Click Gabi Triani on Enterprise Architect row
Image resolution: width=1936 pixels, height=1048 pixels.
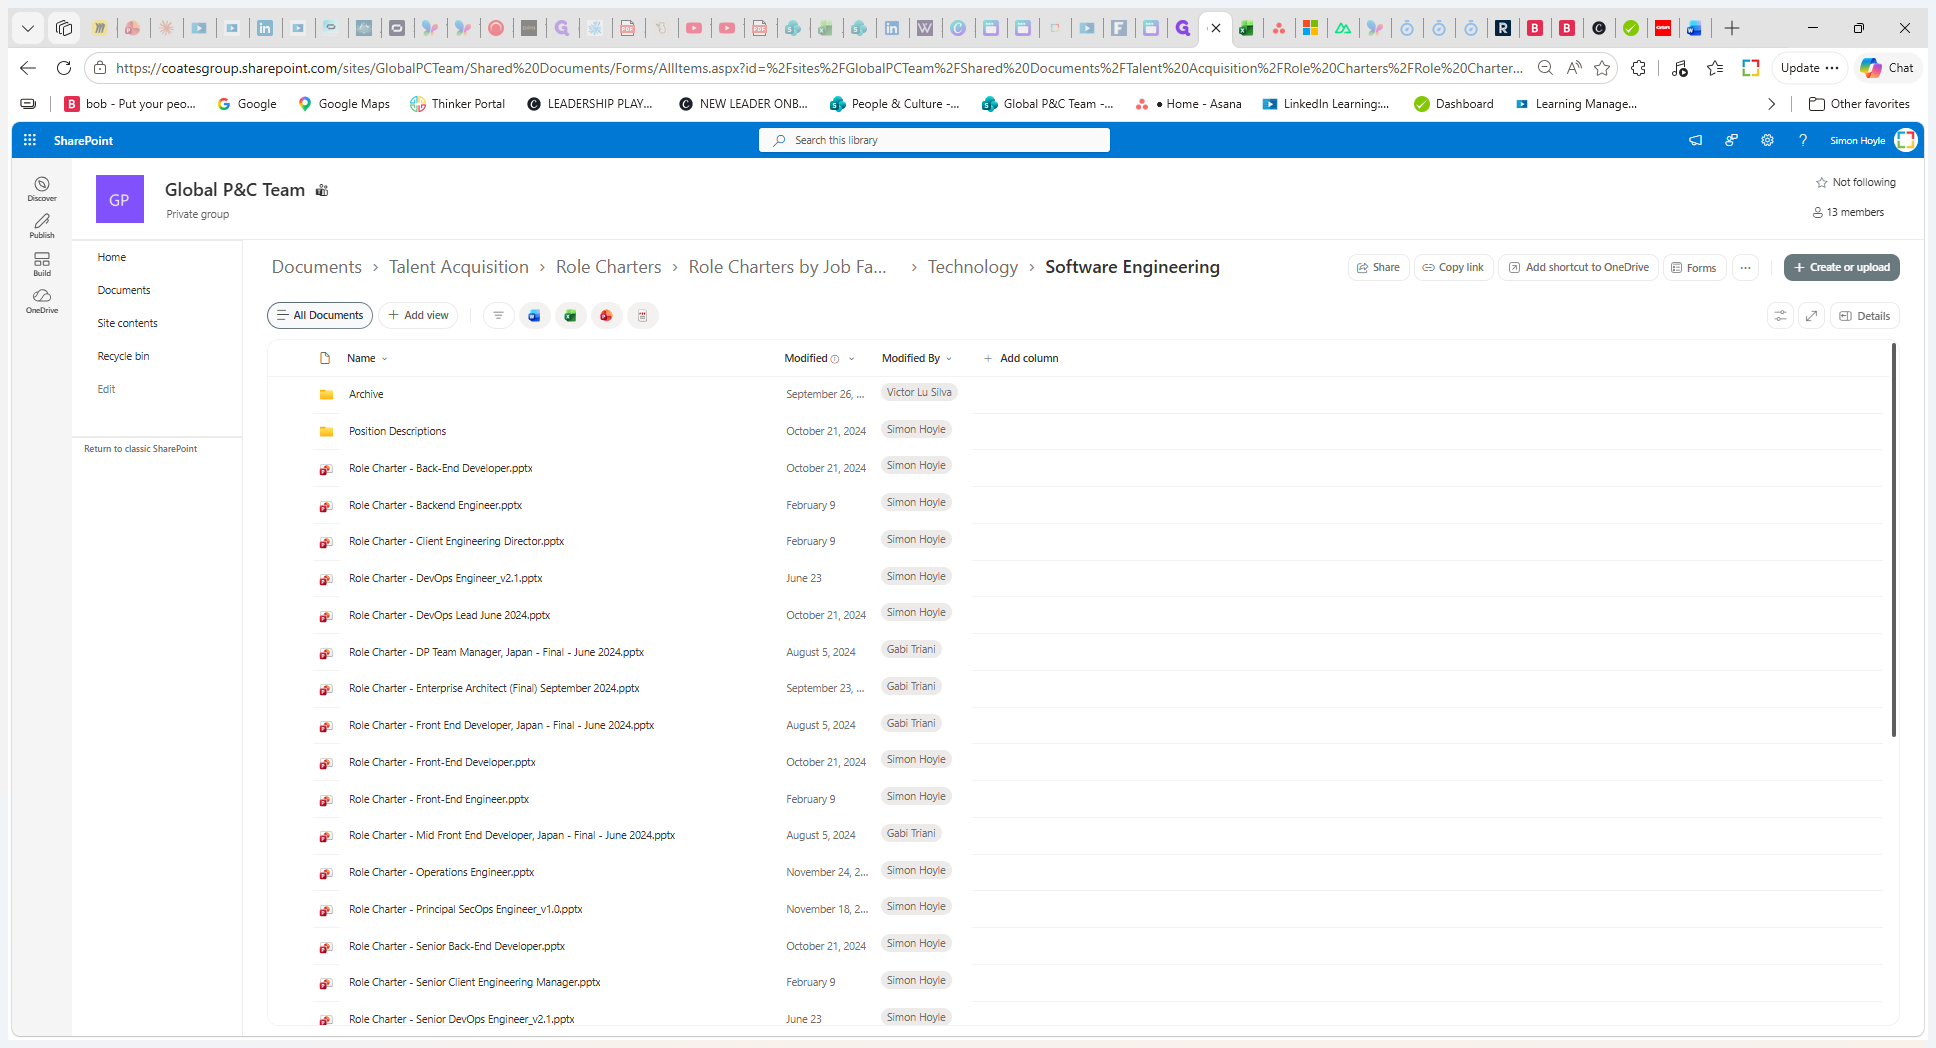click(x=911, y=686)
